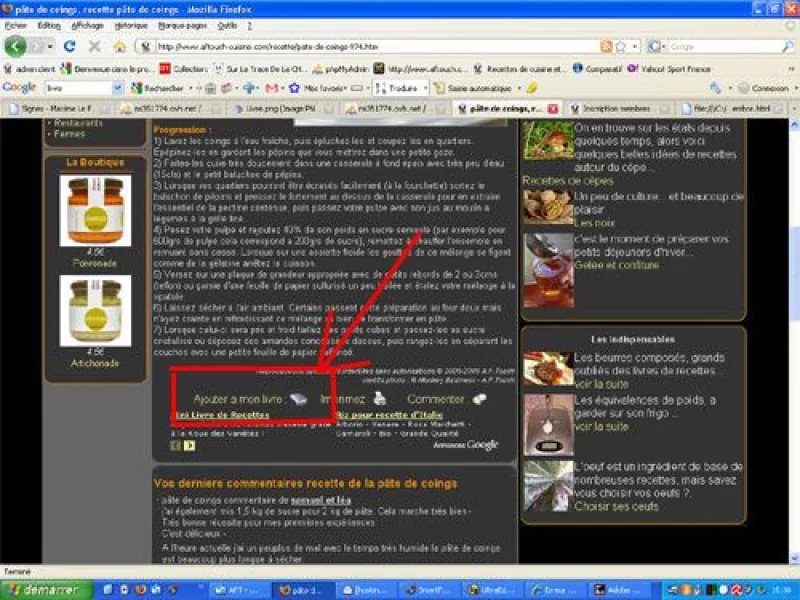The height and width of the screenshot is (600, 800).
Task: Go to the home page icon
Action: [x=120, y=47]
